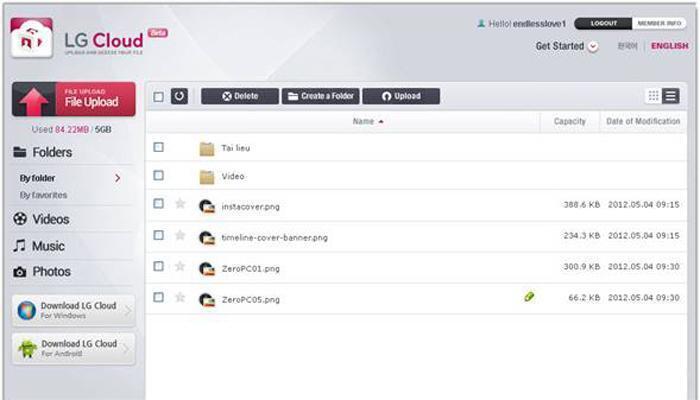Favorite instacover.png with the star
The height and width of the screenshot is (400, 700).
tap(180, 204)
